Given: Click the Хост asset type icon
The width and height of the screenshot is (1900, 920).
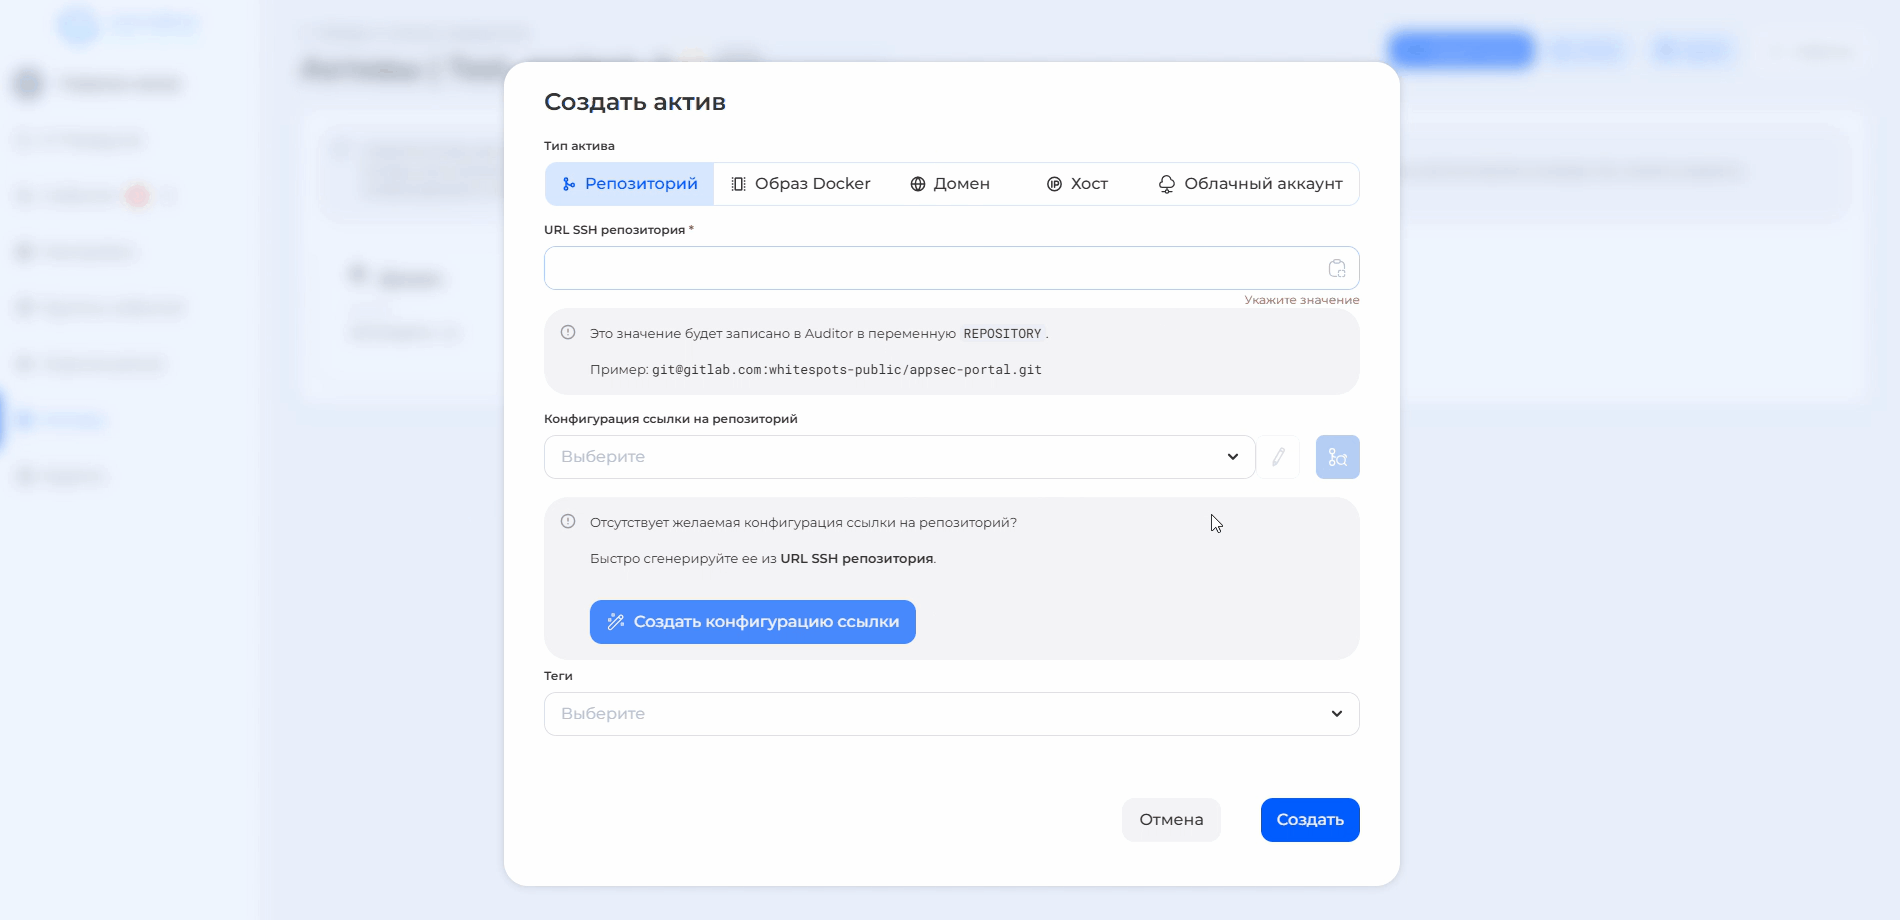Looking at the screenshot, I should point(1054,184).
